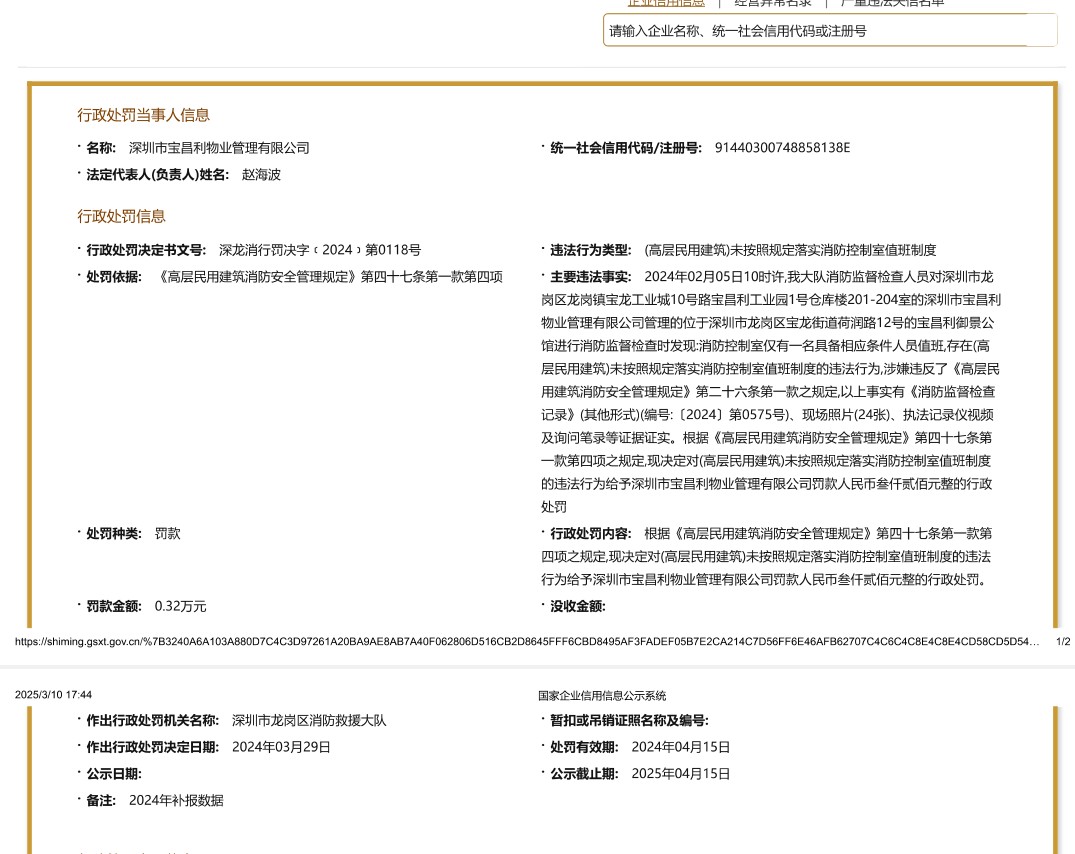
Task: Click the credit code 91440300748858138E
Action: click(782, 148)
